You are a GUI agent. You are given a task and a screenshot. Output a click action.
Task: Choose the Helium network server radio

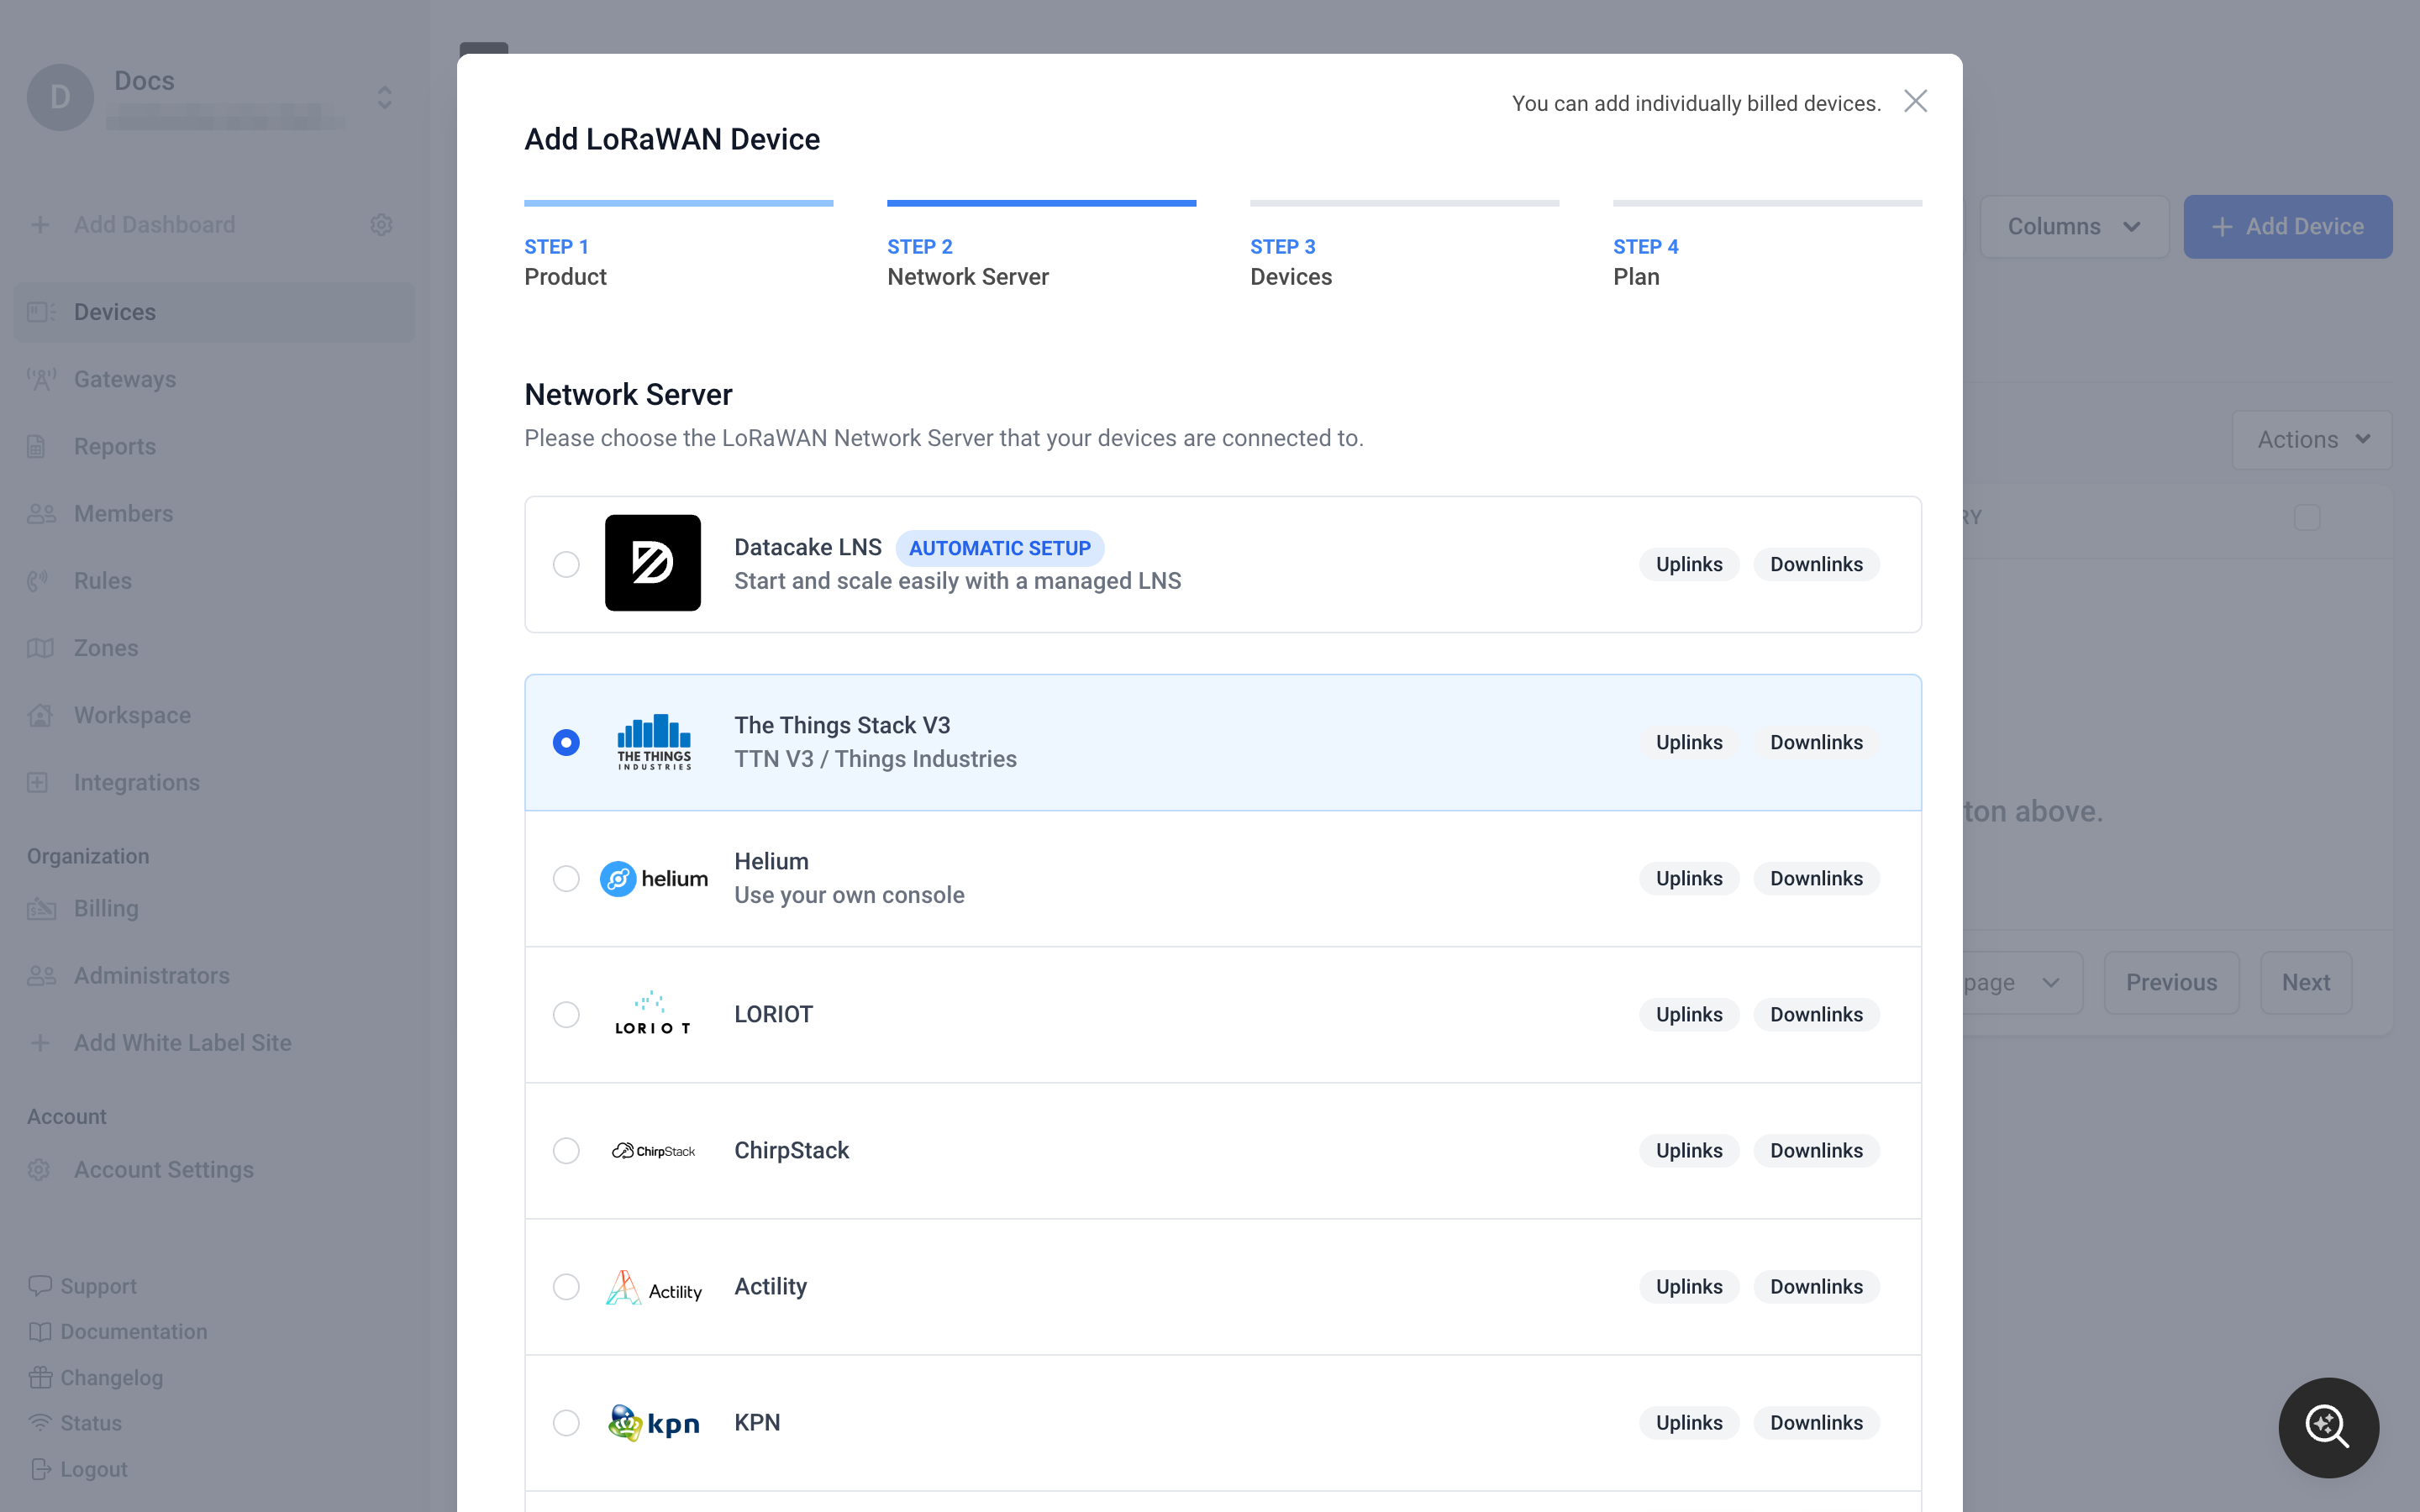pyautogui.click(x=566, y=878)
